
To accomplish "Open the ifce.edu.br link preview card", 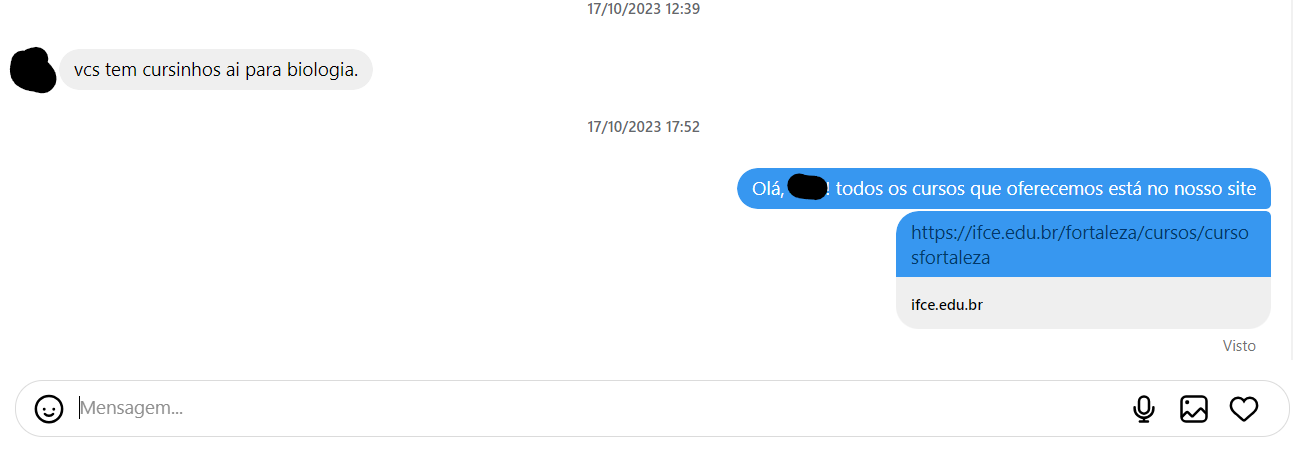I will point(1083,303).
